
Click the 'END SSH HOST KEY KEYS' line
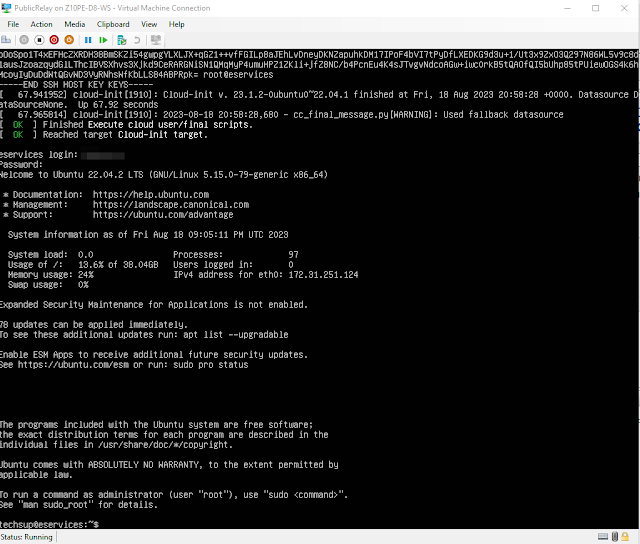(x=76, y=85)
